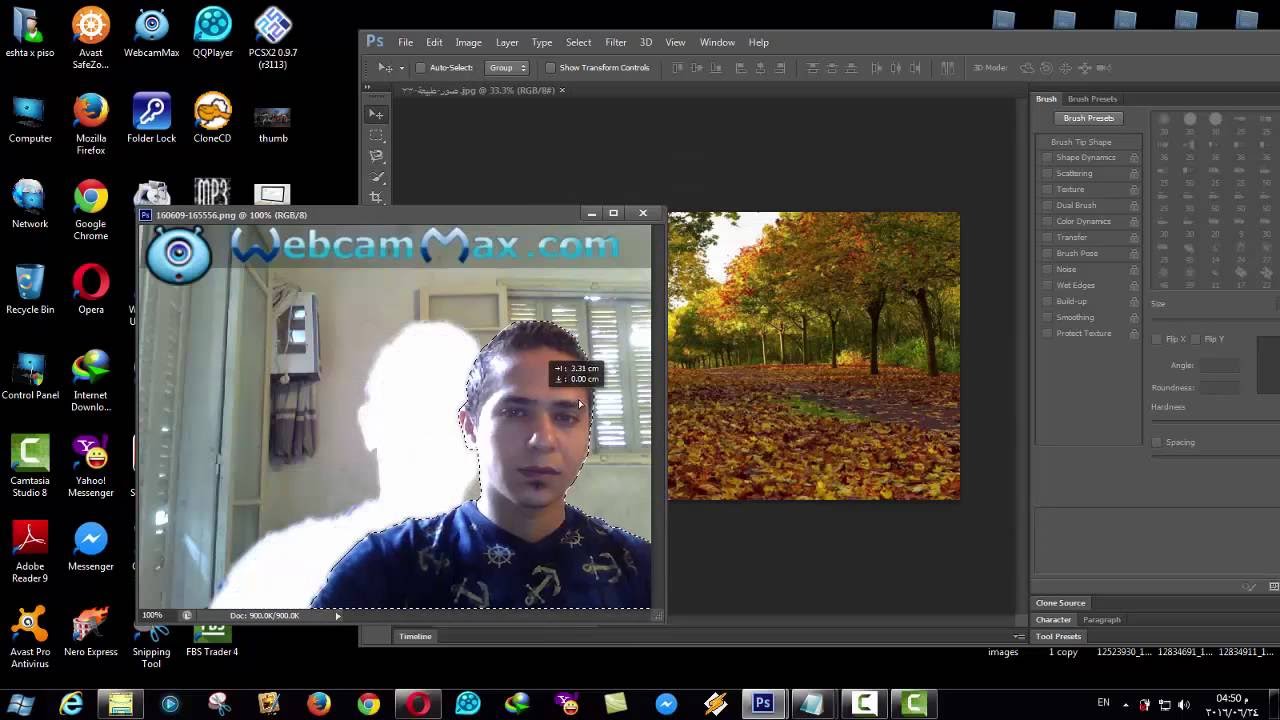Screen dimensions: 1280x720
Task: Click the autumn leaves image canvas
Action: point(813,356)
